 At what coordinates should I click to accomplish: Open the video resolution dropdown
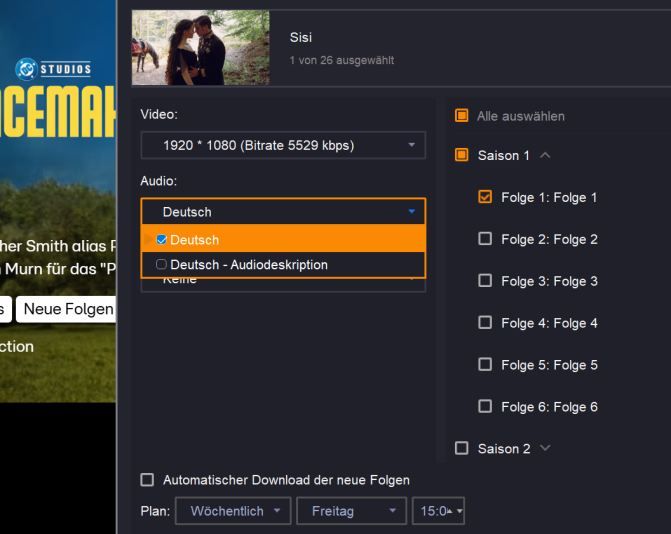(283, 146)
